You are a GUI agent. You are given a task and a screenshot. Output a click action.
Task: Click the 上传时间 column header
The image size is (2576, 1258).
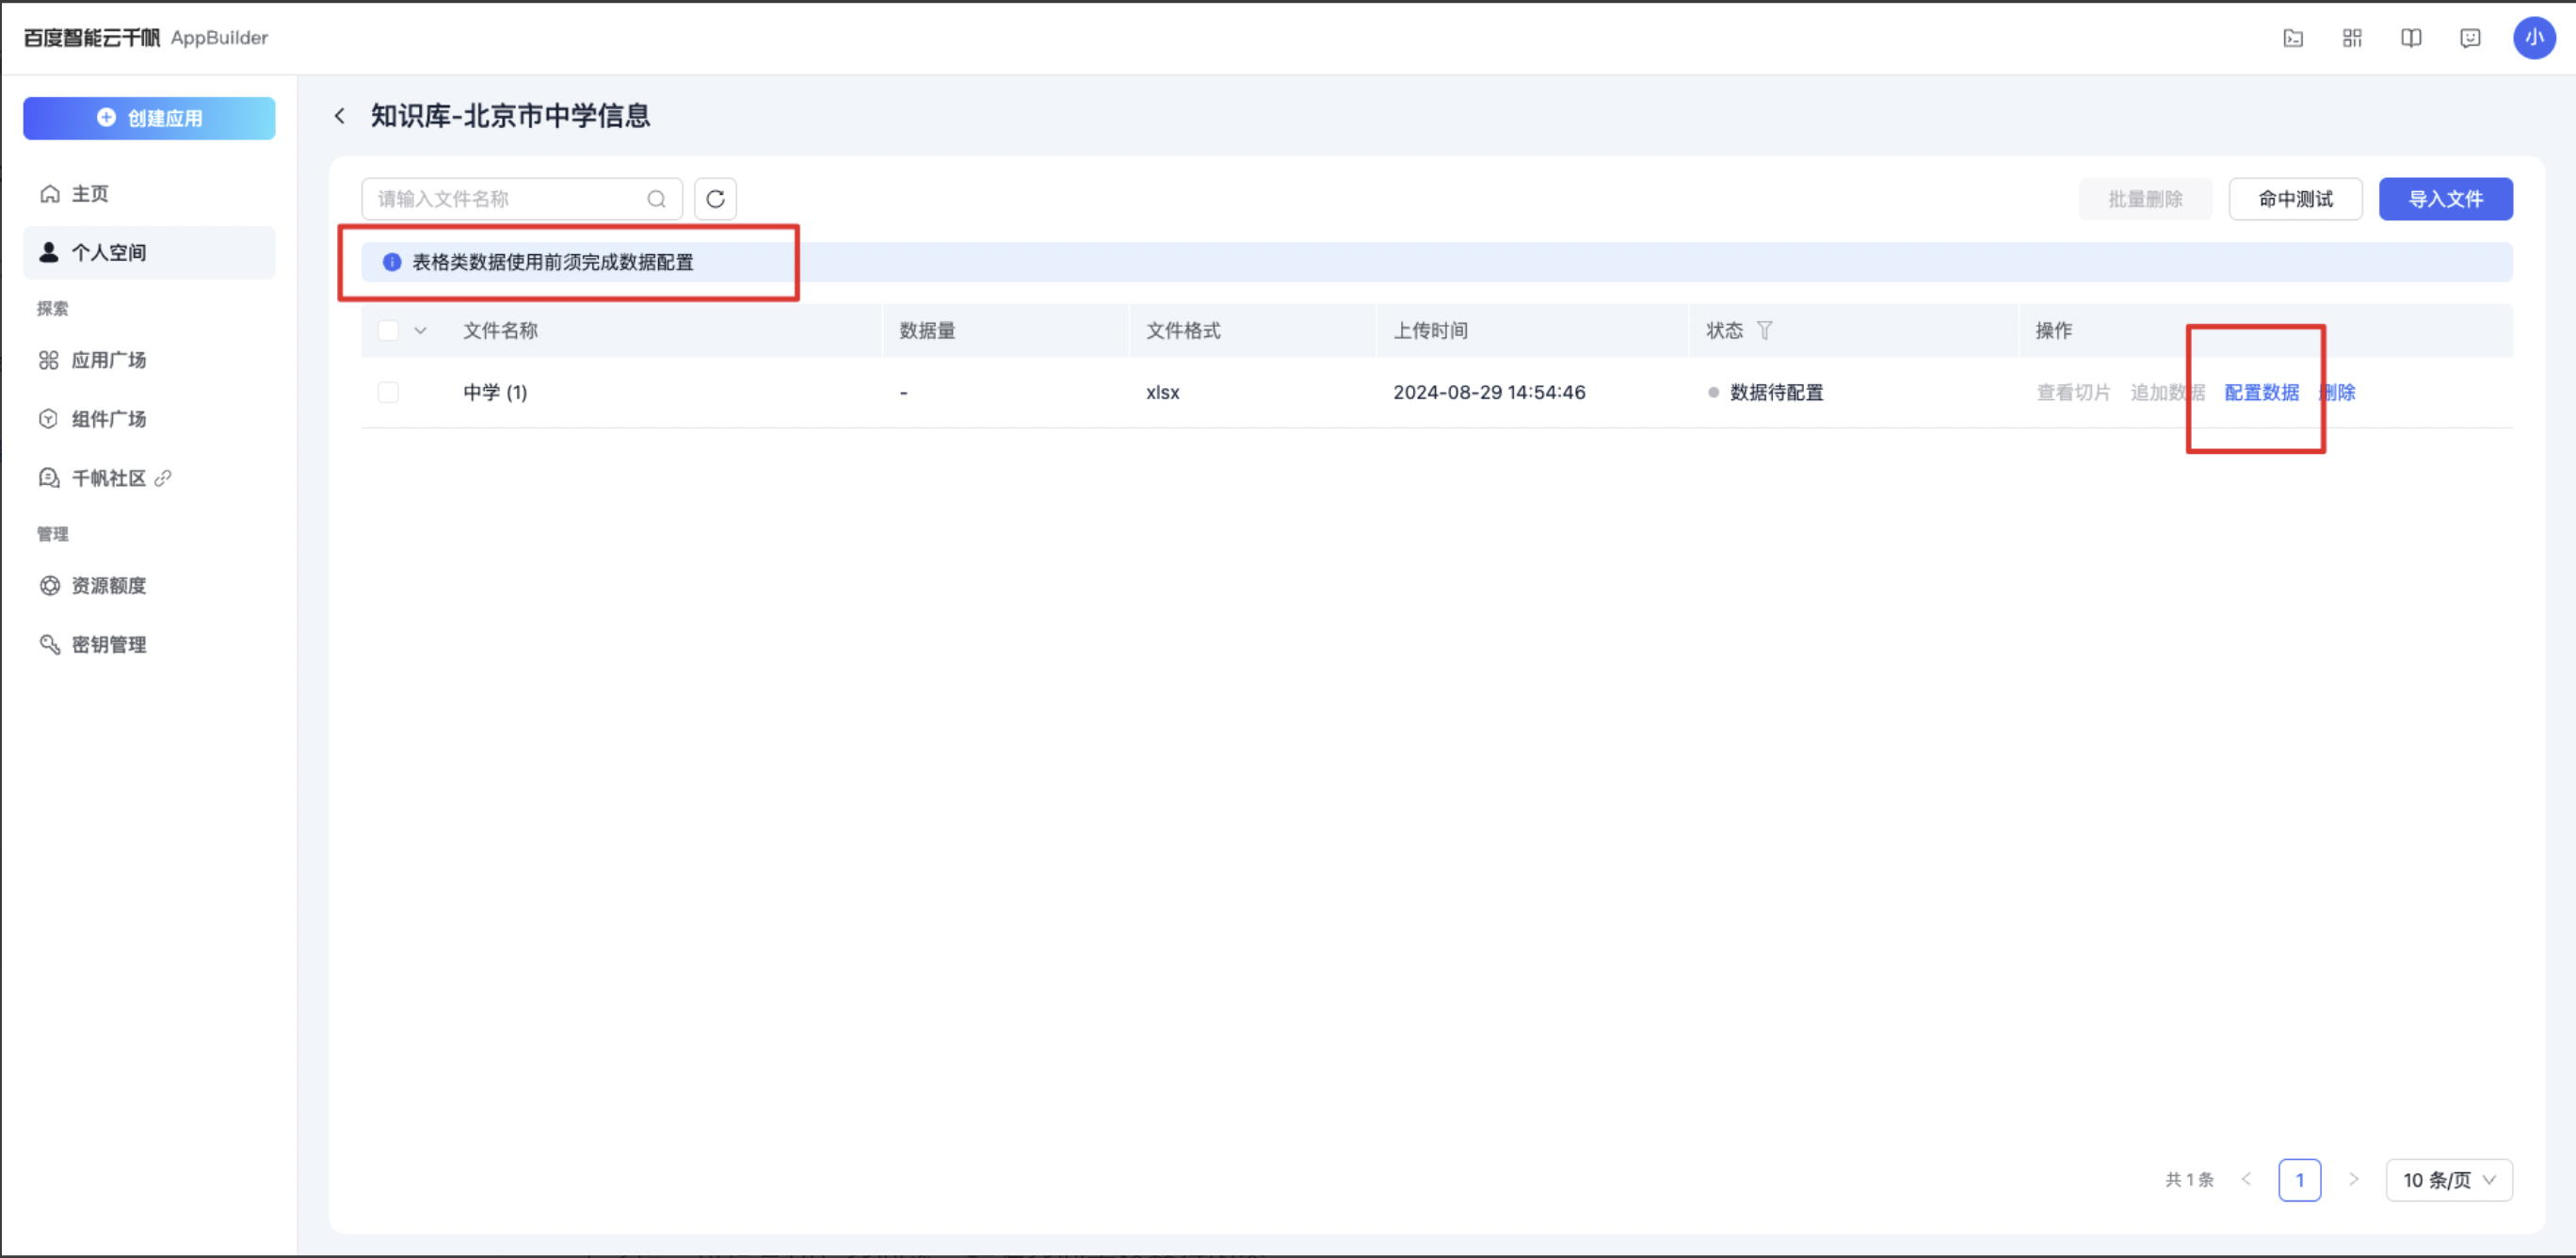pos(1431,330)
